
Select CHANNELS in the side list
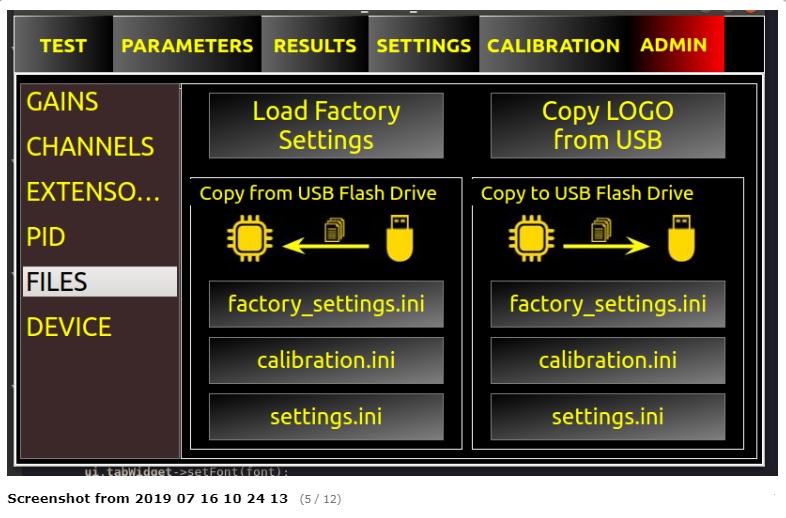(x=100, y=146)
